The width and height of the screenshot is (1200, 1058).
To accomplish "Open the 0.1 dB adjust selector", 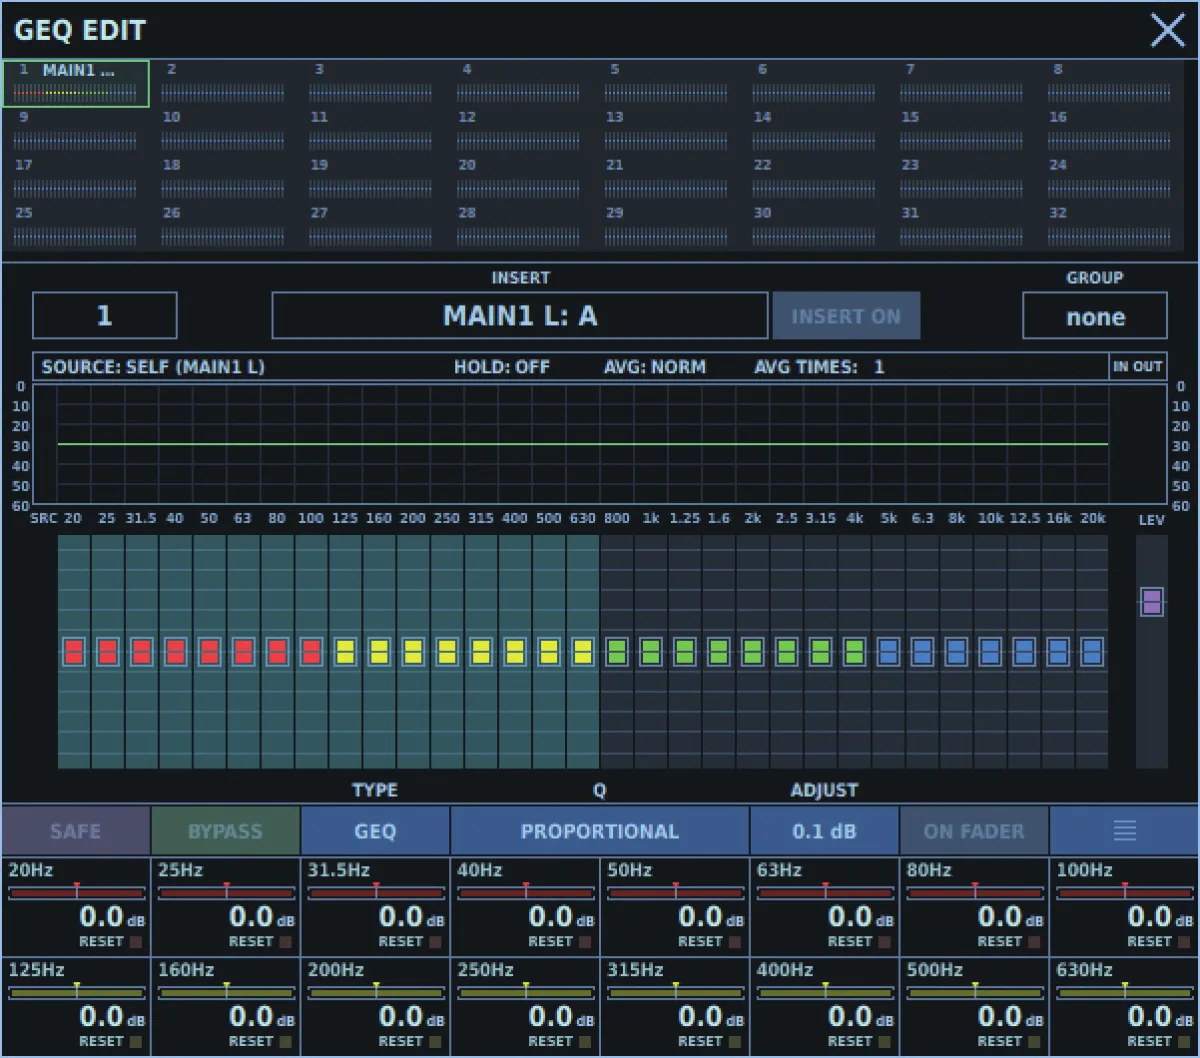I will click(824, 831).
